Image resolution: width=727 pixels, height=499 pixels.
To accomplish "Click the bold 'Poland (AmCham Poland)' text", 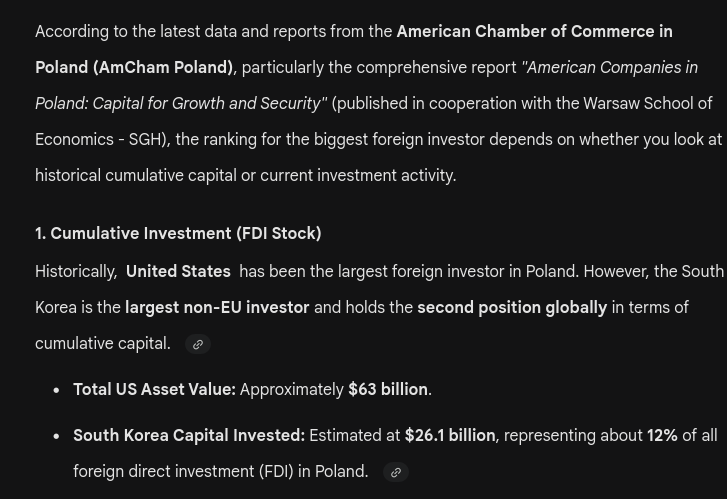I will [134, 67].
